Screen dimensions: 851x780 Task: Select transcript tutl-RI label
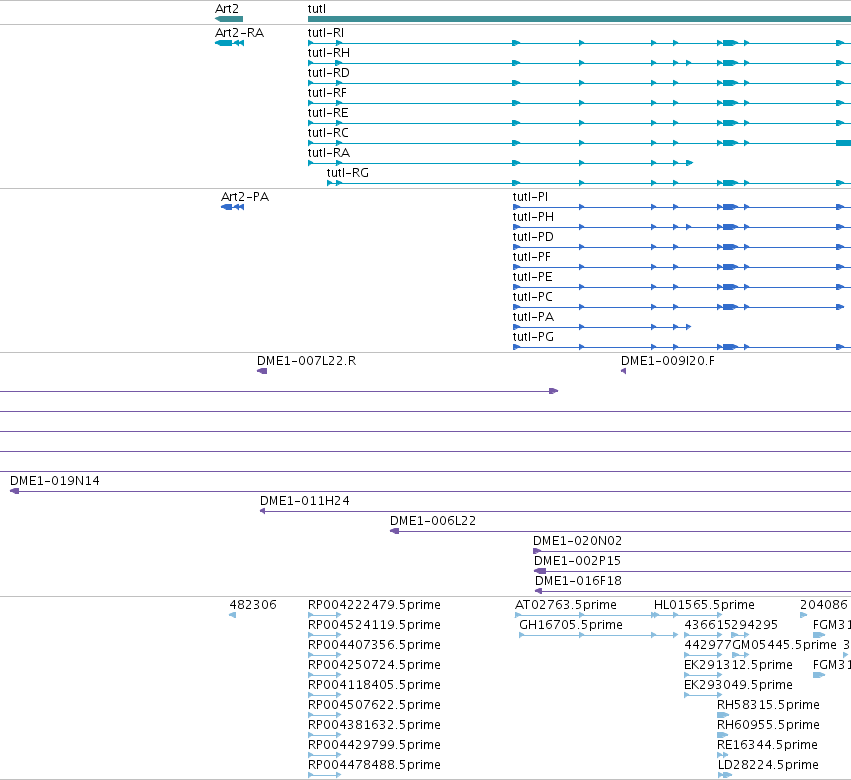326,33
